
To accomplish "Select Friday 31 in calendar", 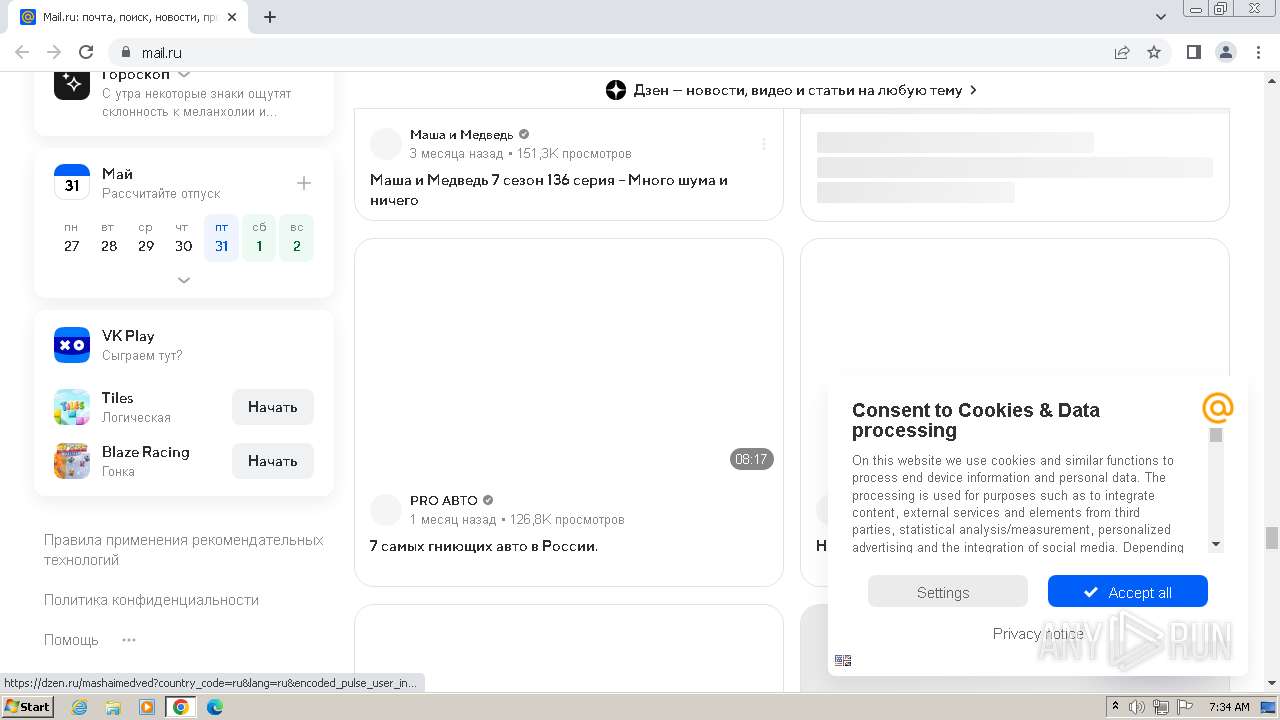I will [x=221, y=237].
